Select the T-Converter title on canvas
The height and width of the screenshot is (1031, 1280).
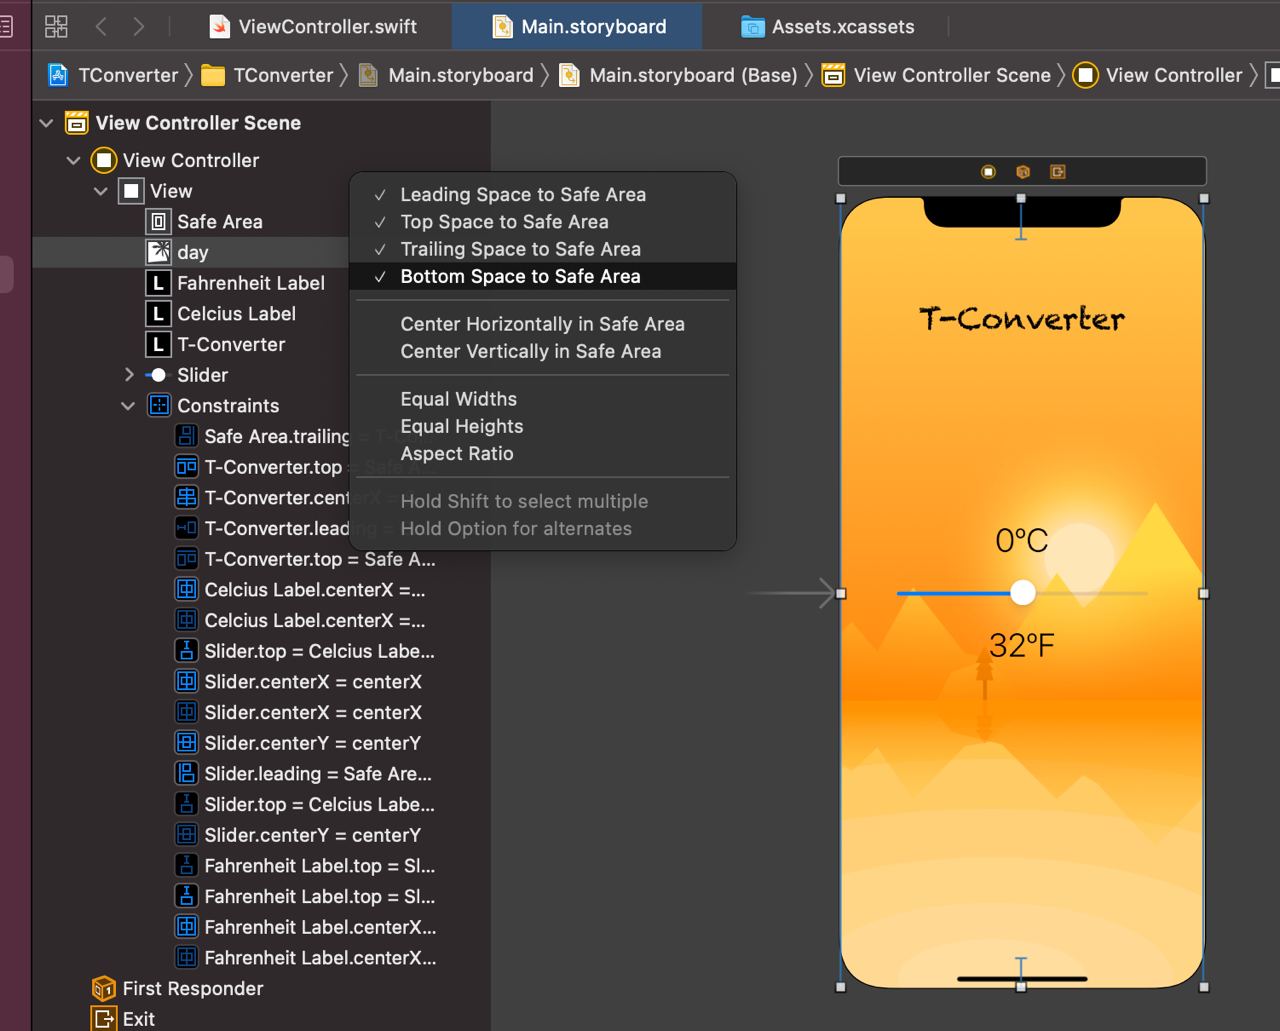[x=1022, y=318]
